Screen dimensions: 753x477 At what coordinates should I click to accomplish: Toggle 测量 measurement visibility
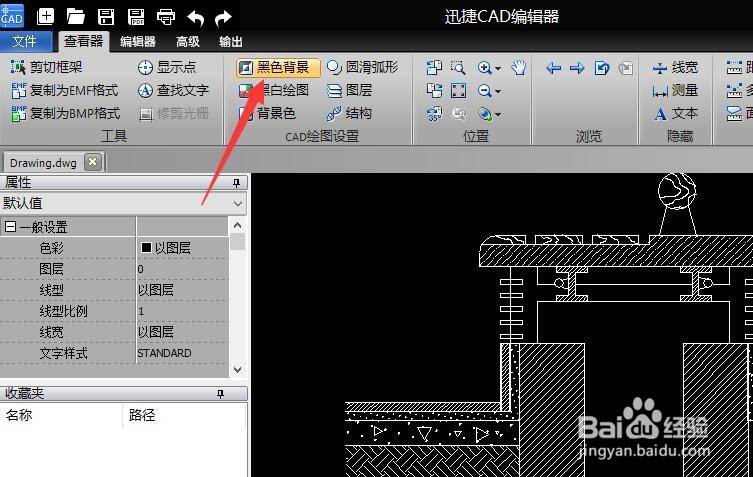[x=675, y=90]
